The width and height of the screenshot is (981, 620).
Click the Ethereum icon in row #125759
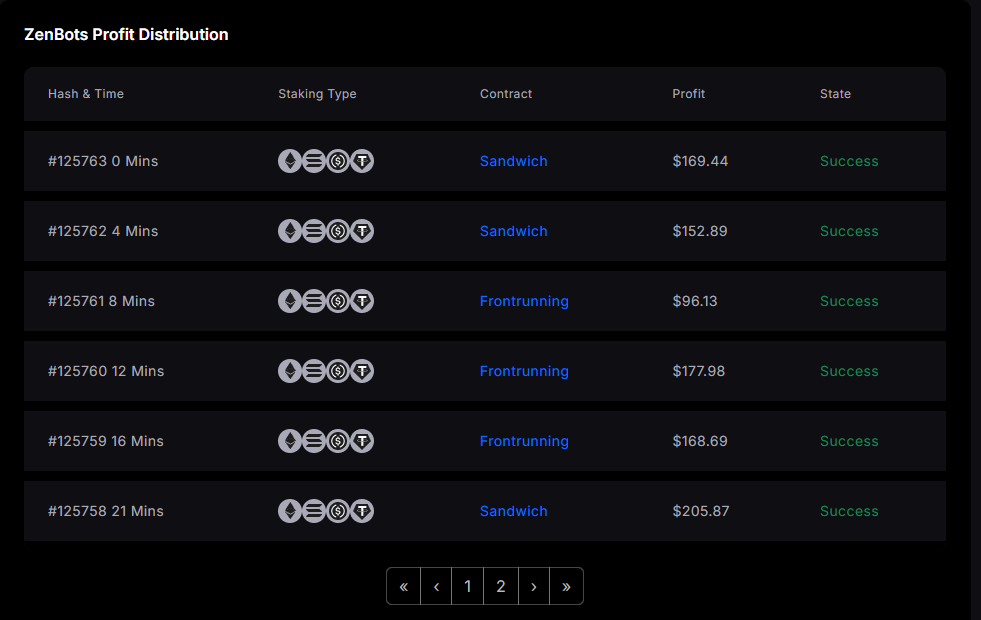(290, 441)
